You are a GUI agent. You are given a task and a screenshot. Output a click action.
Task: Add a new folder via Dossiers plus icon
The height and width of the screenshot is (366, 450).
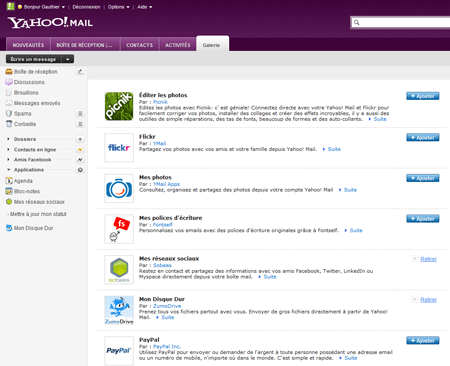(80, 139)
